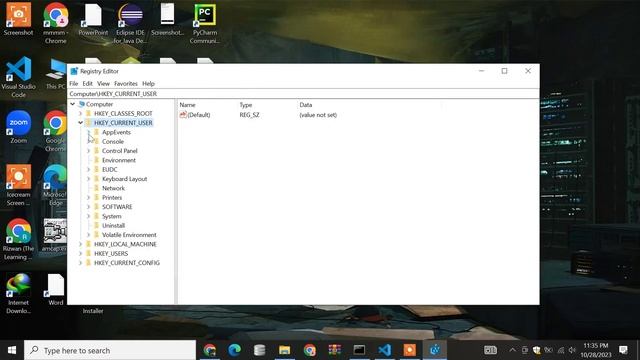The height and width of the screenshot is (360, 640).
Task: Open Microsoft Edge from the taskbar
Action: pos(235,350)
